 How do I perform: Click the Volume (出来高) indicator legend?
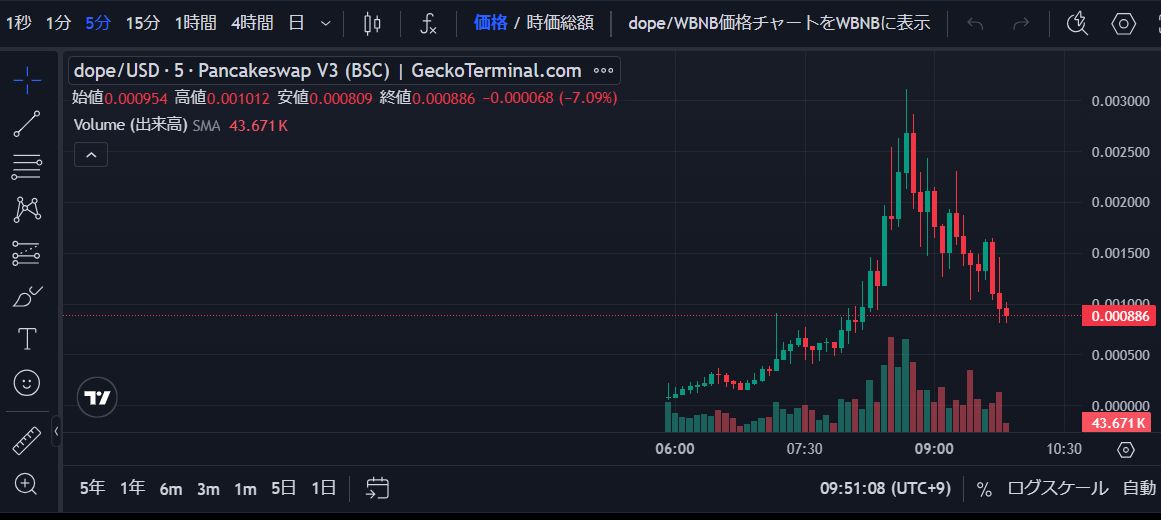click(131, 125)
